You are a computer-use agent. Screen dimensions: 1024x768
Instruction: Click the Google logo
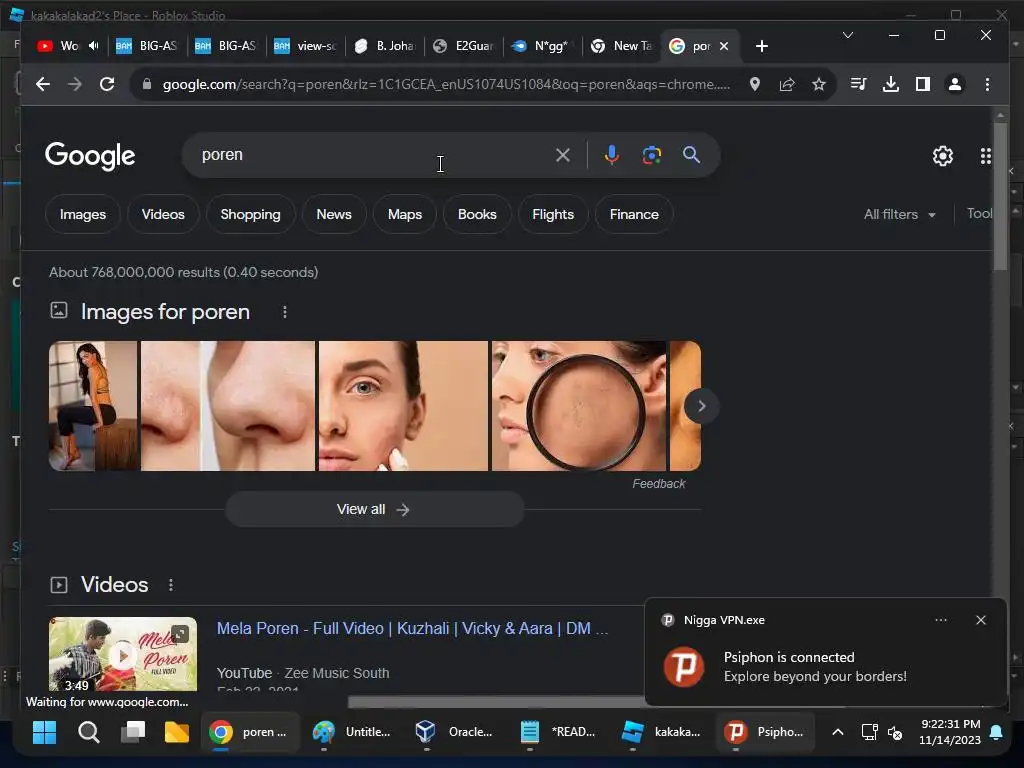point(90,156)
